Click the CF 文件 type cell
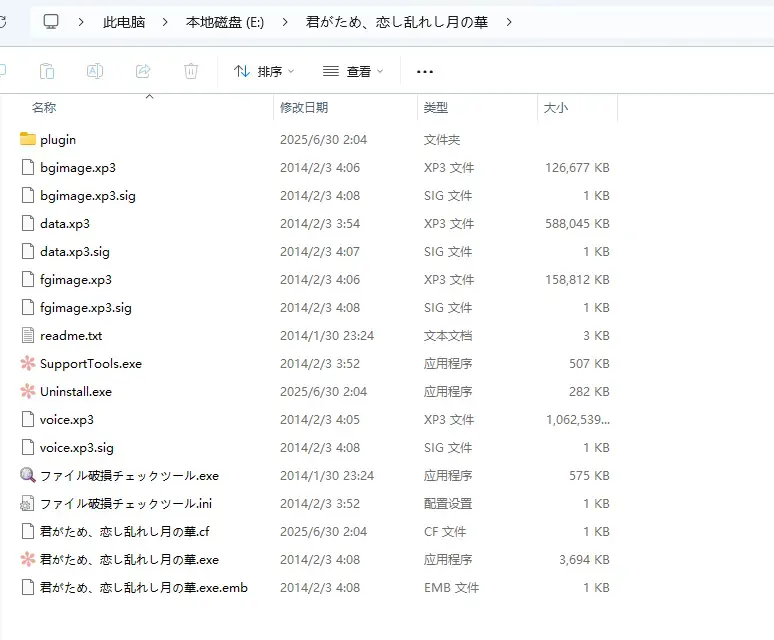Image resolution: width=774 pixels, height=640 pixels. click(445, 531)
